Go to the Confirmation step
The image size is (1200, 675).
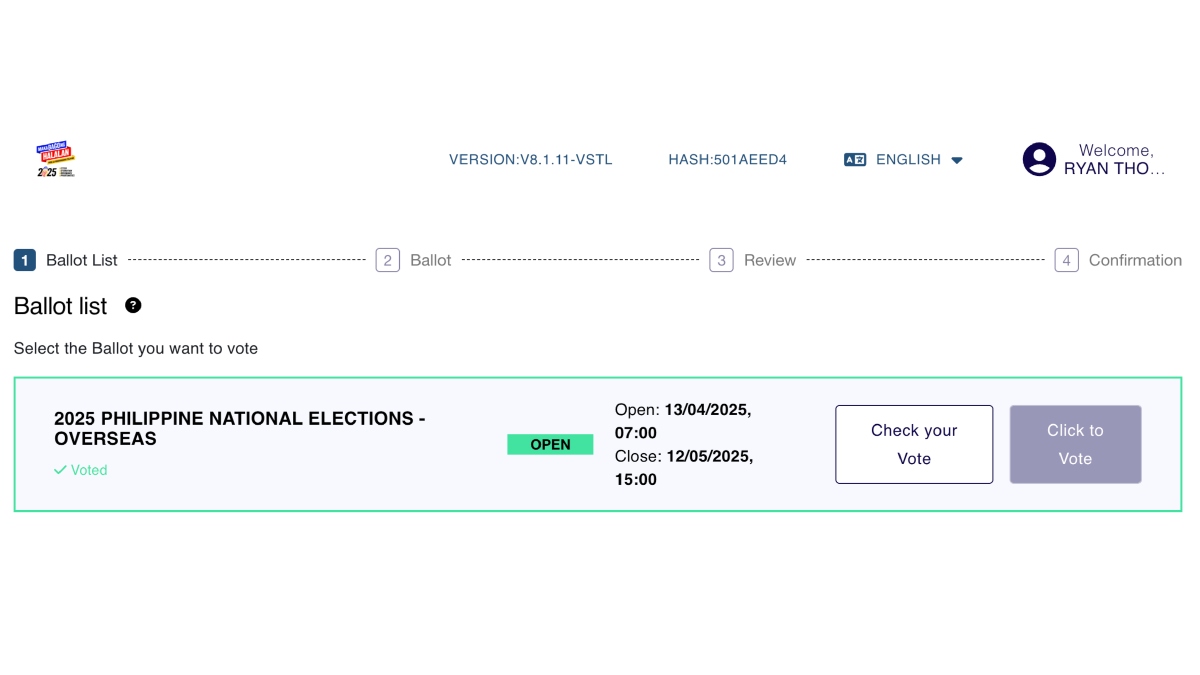(1135, 260)
